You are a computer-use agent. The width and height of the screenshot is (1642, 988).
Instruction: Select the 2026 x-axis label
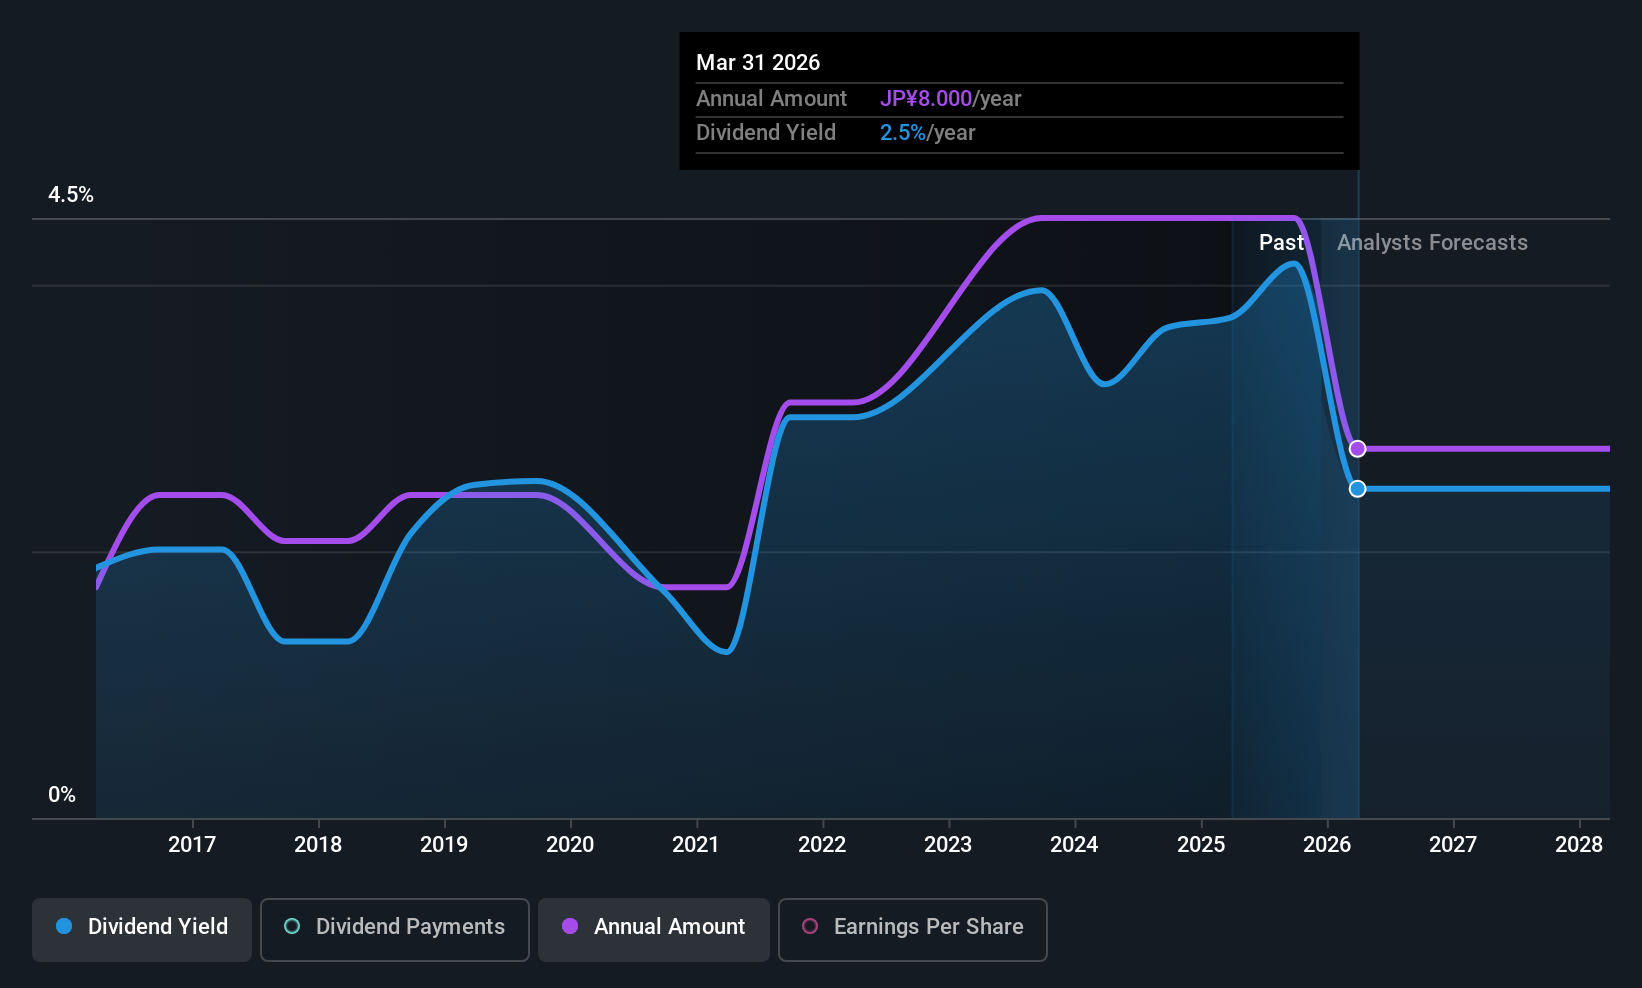[x=1327, y=845]
